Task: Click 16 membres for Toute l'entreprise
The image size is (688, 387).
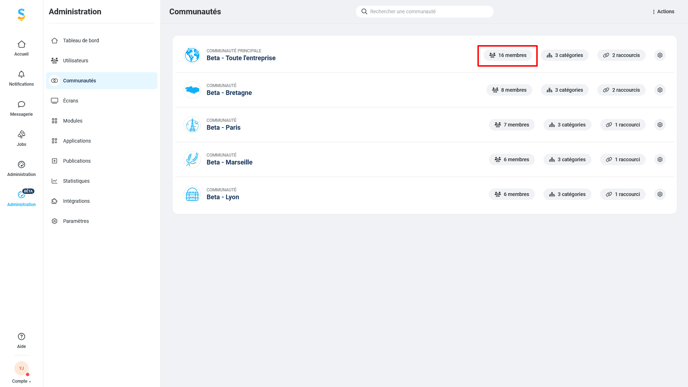Action: pyautogui.click(x=508, y=55)
